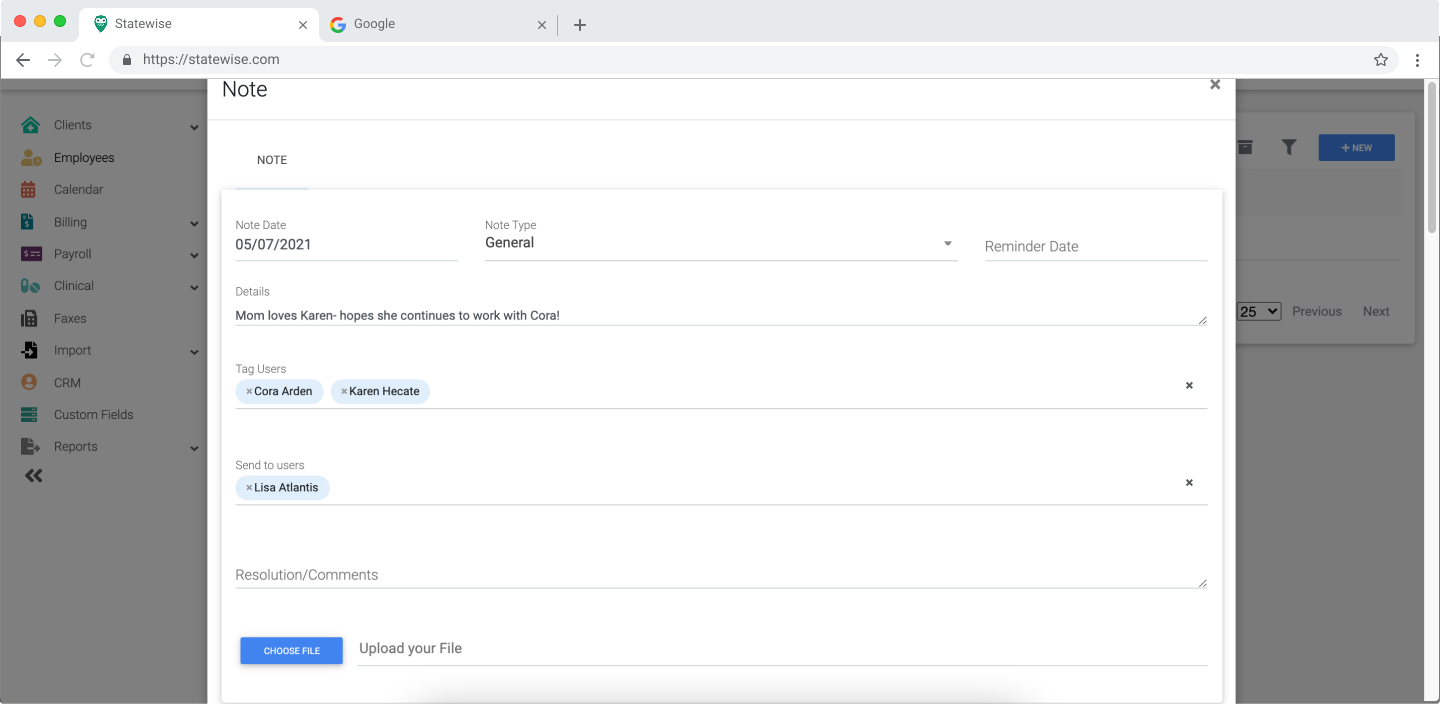This screenshot has width=1440, height=704.
Task: Click the Note Date field
Action: coord(346,245)
